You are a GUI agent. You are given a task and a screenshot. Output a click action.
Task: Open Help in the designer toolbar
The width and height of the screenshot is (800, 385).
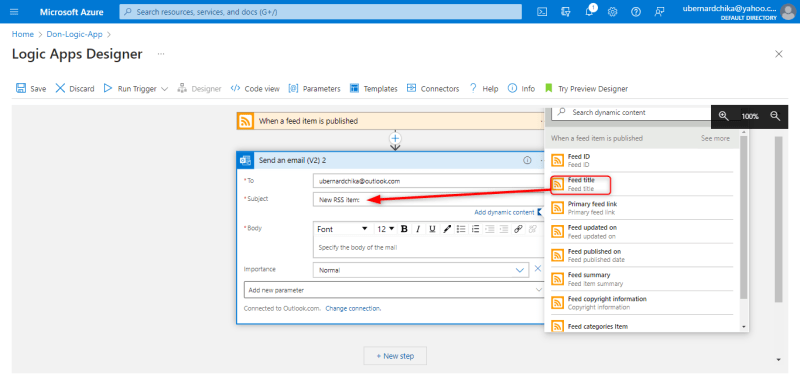(484, 88)
